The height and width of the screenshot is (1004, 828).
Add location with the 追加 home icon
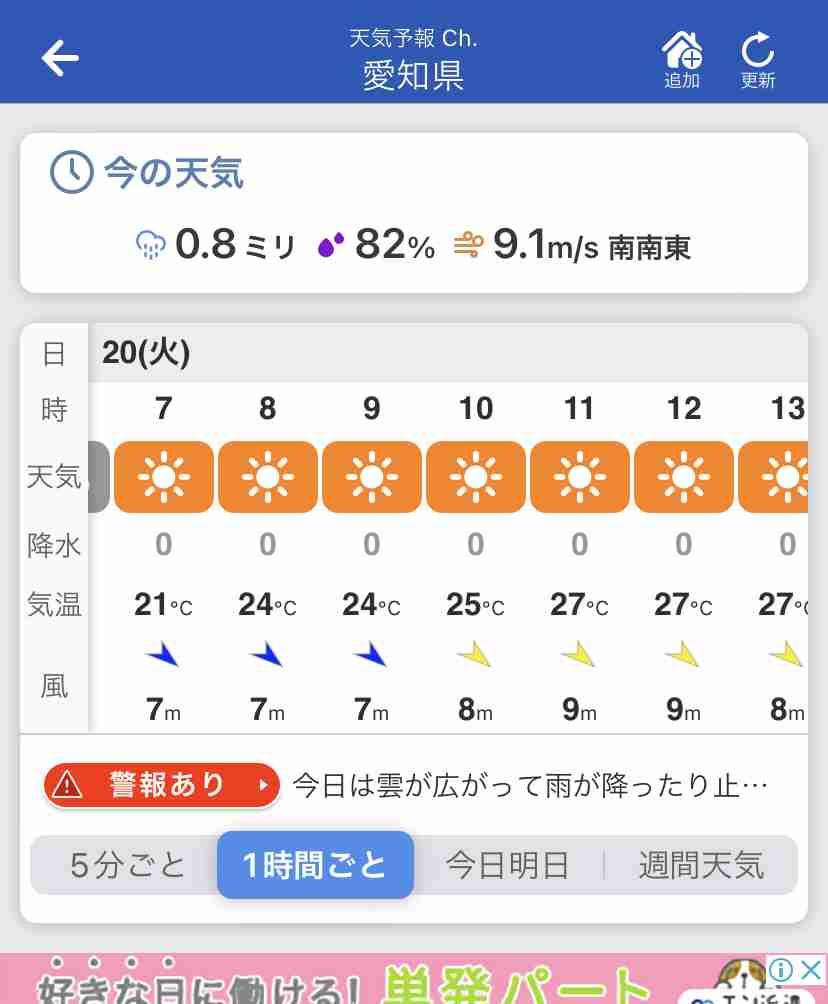[x=681, y=60]
